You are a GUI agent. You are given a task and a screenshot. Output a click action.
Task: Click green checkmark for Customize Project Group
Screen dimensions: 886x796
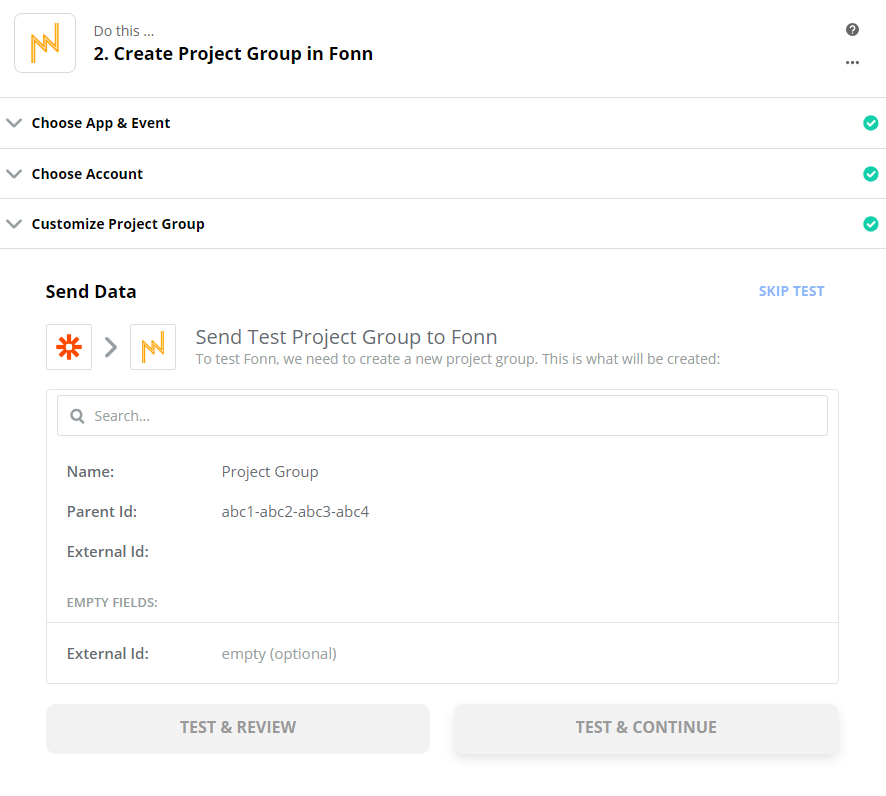click(871, 224)
